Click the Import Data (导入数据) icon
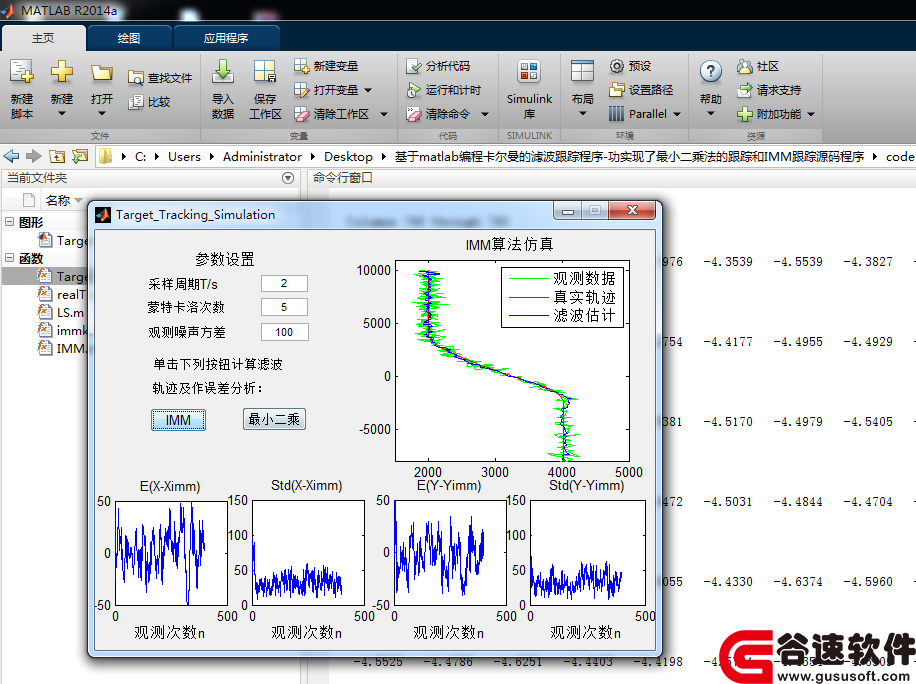Image resolution: width=916 pixels, height=684 pixels. 223,71
